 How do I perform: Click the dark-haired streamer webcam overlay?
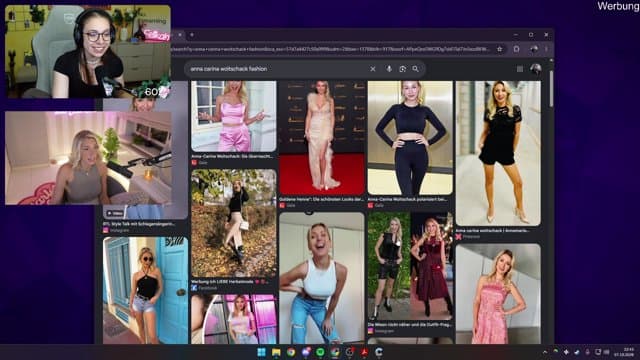pos(88,51)
